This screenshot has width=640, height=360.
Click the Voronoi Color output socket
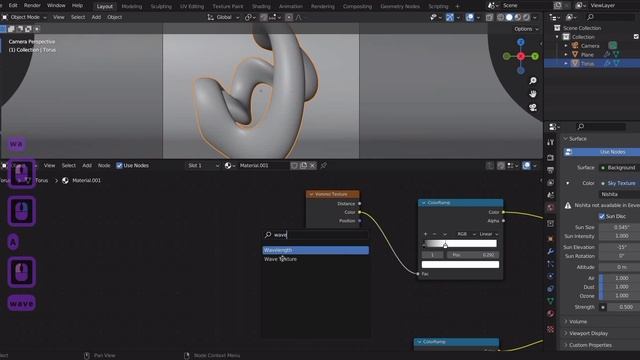[x=359, y=212]
